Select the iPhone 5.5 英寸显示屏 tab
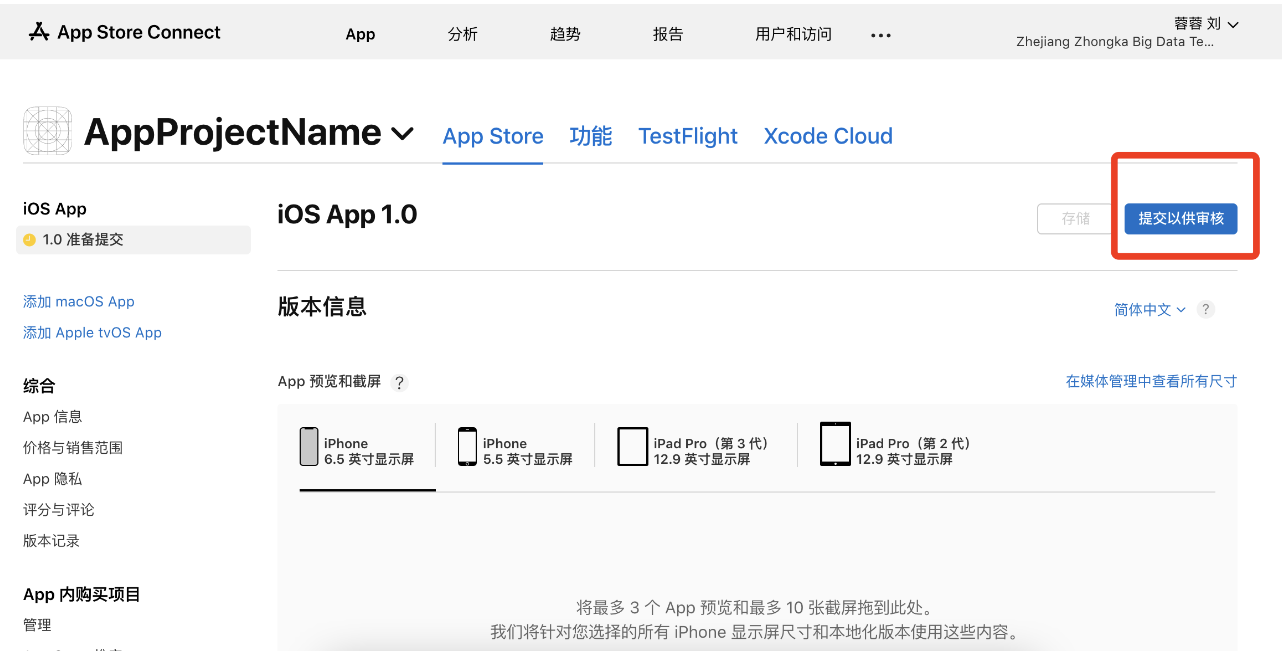 [515, 446]
